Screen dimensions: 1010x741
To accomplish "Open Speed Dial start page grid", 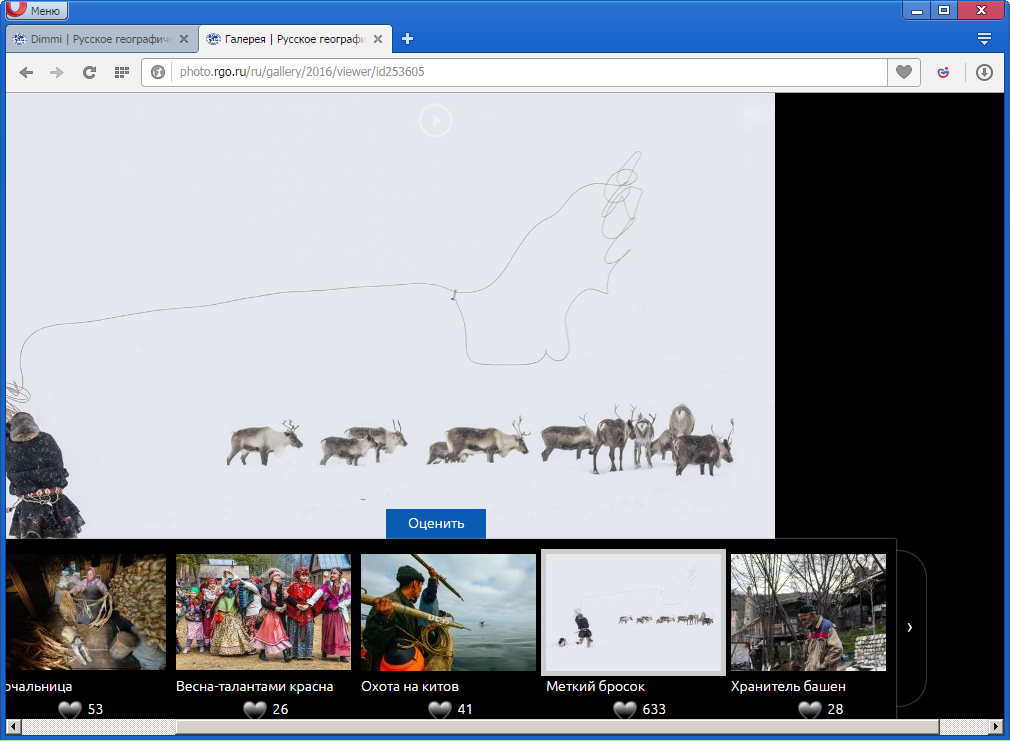I will pyautogui.click(x=121, y=72).
